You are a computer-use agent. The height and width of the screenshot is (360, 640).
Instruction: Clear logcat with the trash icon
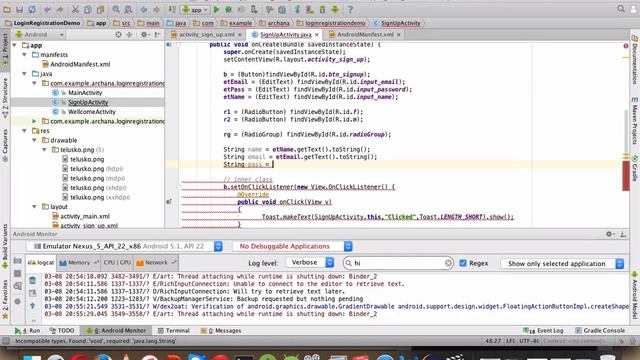(33, 280)
